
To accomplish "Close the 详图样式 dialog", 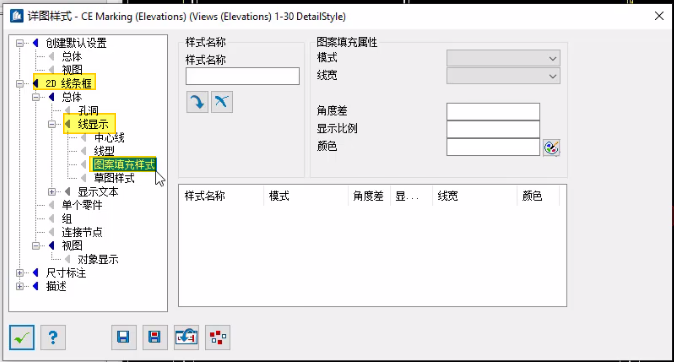I will (659, 16).
